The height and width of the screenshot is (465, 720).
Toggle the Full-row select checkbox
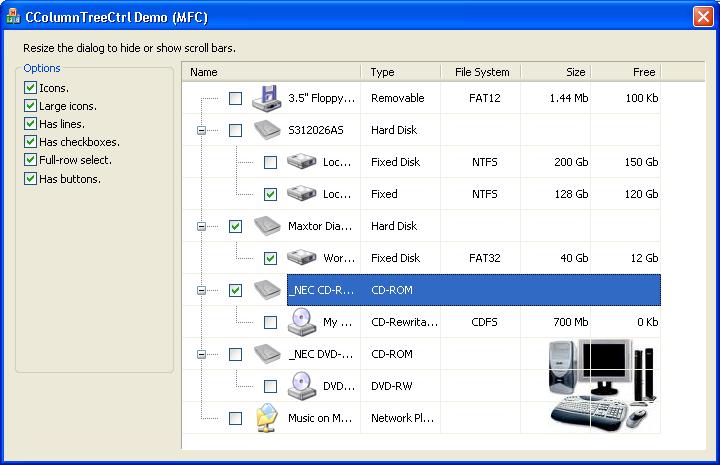point(30,160)
